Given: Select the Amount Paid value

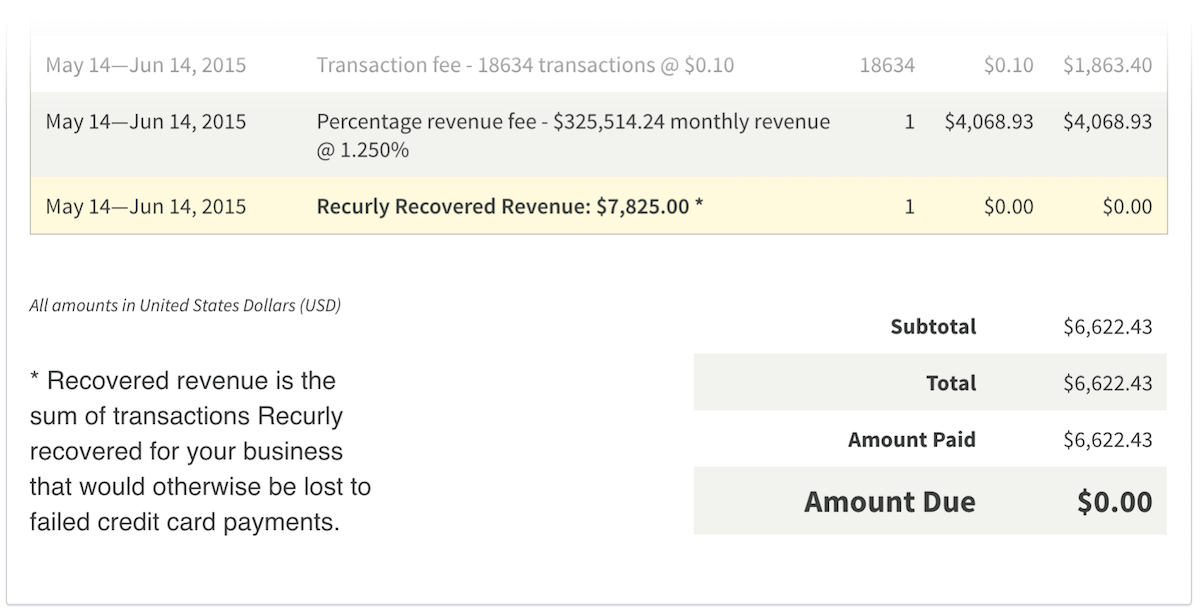Looking at the screenshot, I should tap(1107, 440).
